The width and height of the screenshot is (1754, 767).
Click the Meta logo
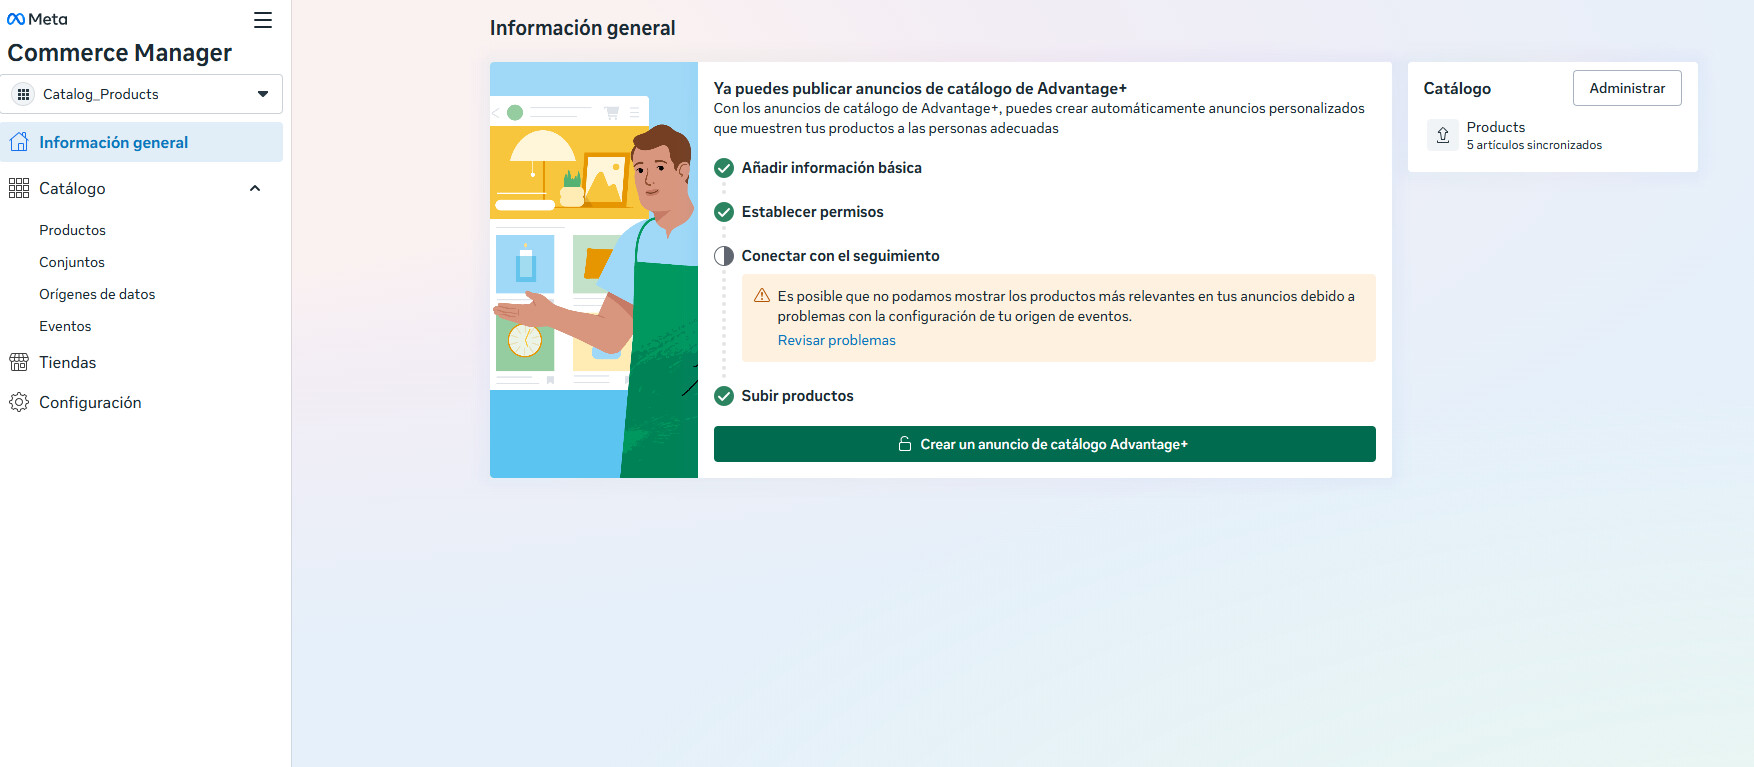pyautogui.click(x=37, y=19)
